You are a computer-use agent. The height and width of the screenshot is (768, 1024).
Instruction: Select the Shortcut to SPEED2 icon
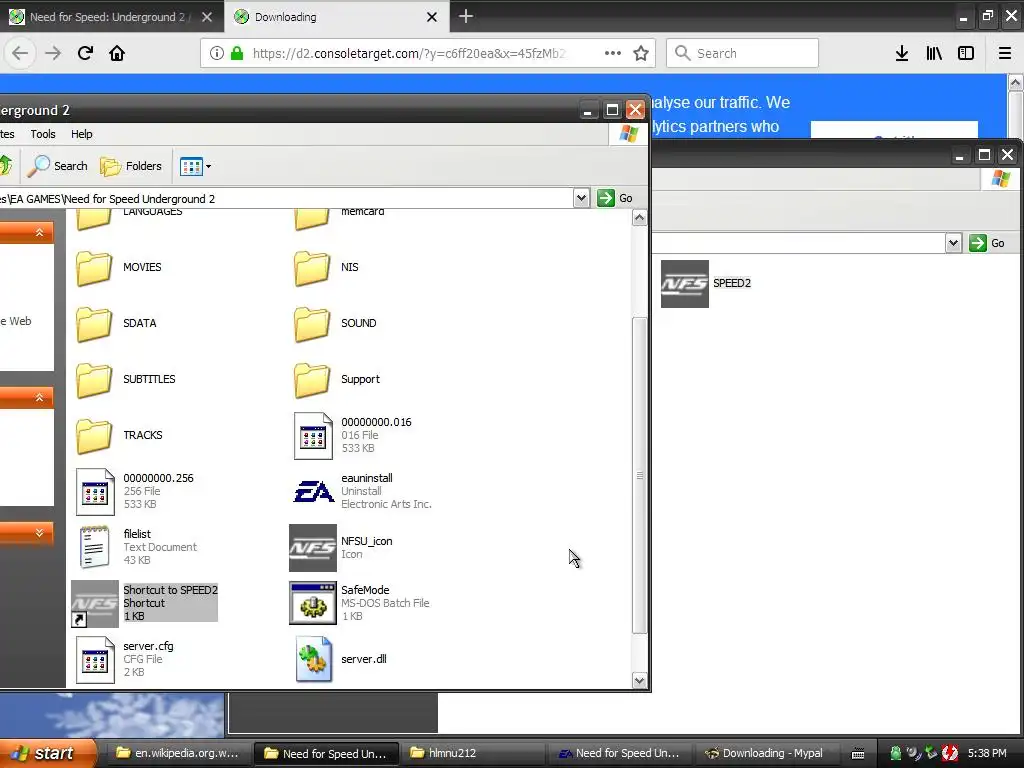[95, 603]
